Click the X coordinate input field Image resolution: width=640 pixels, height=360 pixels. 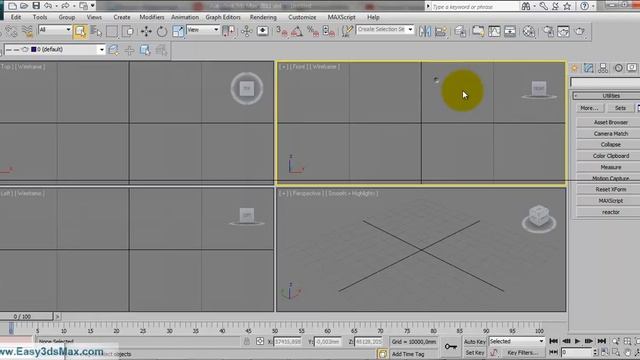pos(288,341)
